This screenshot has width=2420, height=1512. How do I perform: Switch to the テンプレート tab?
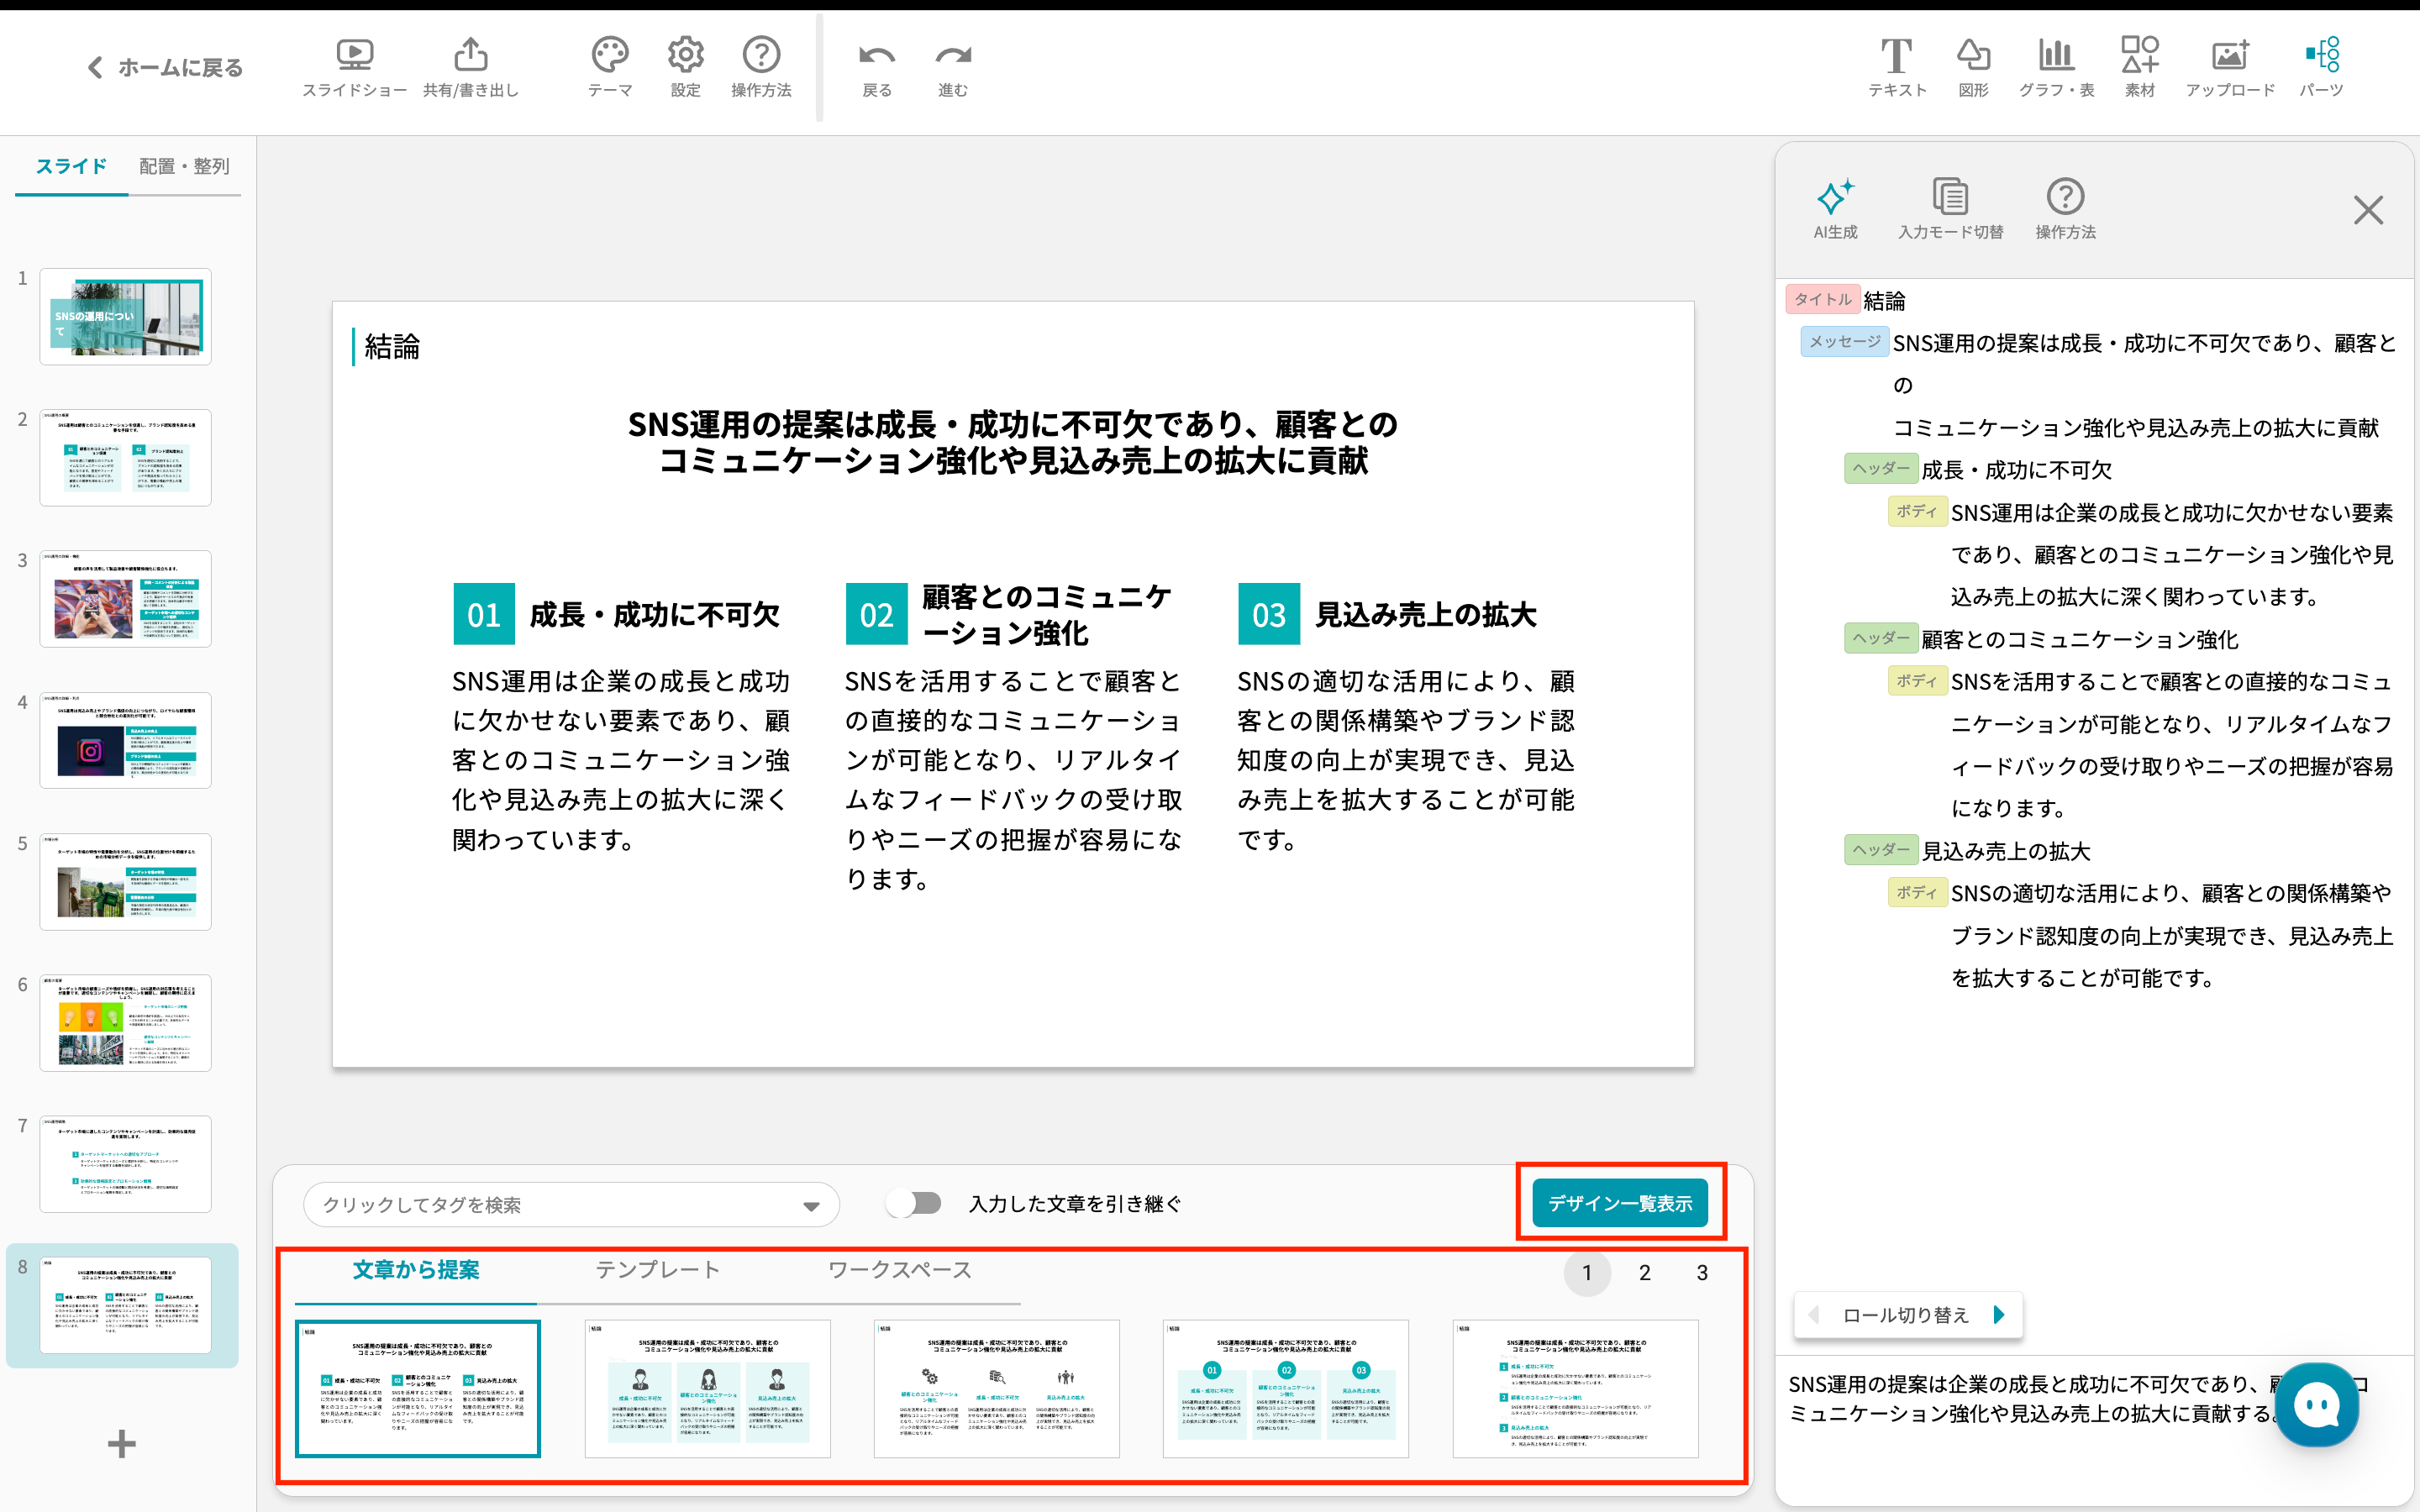tap(657, 1270)
